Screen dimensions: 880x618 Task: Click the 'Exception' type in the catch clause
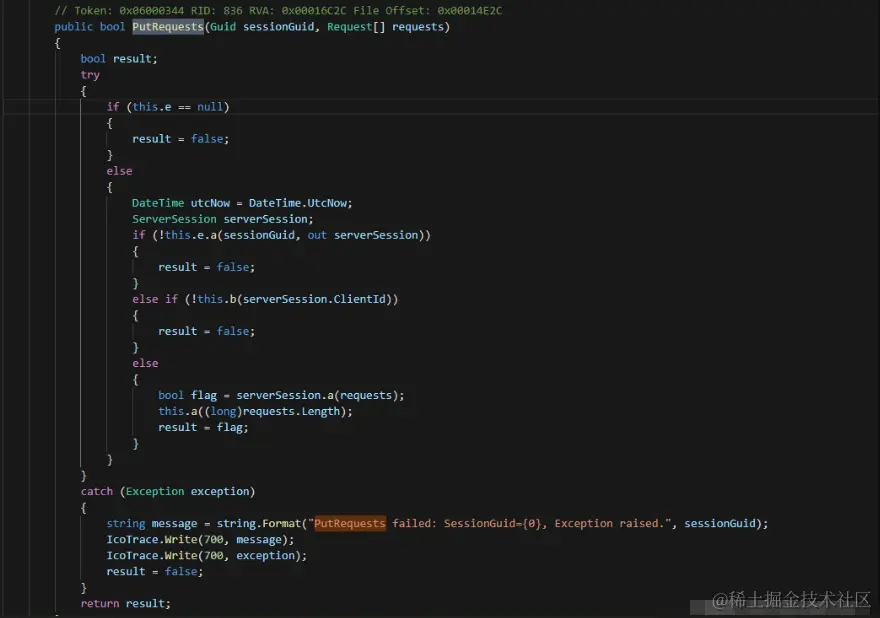coord(155,492)
